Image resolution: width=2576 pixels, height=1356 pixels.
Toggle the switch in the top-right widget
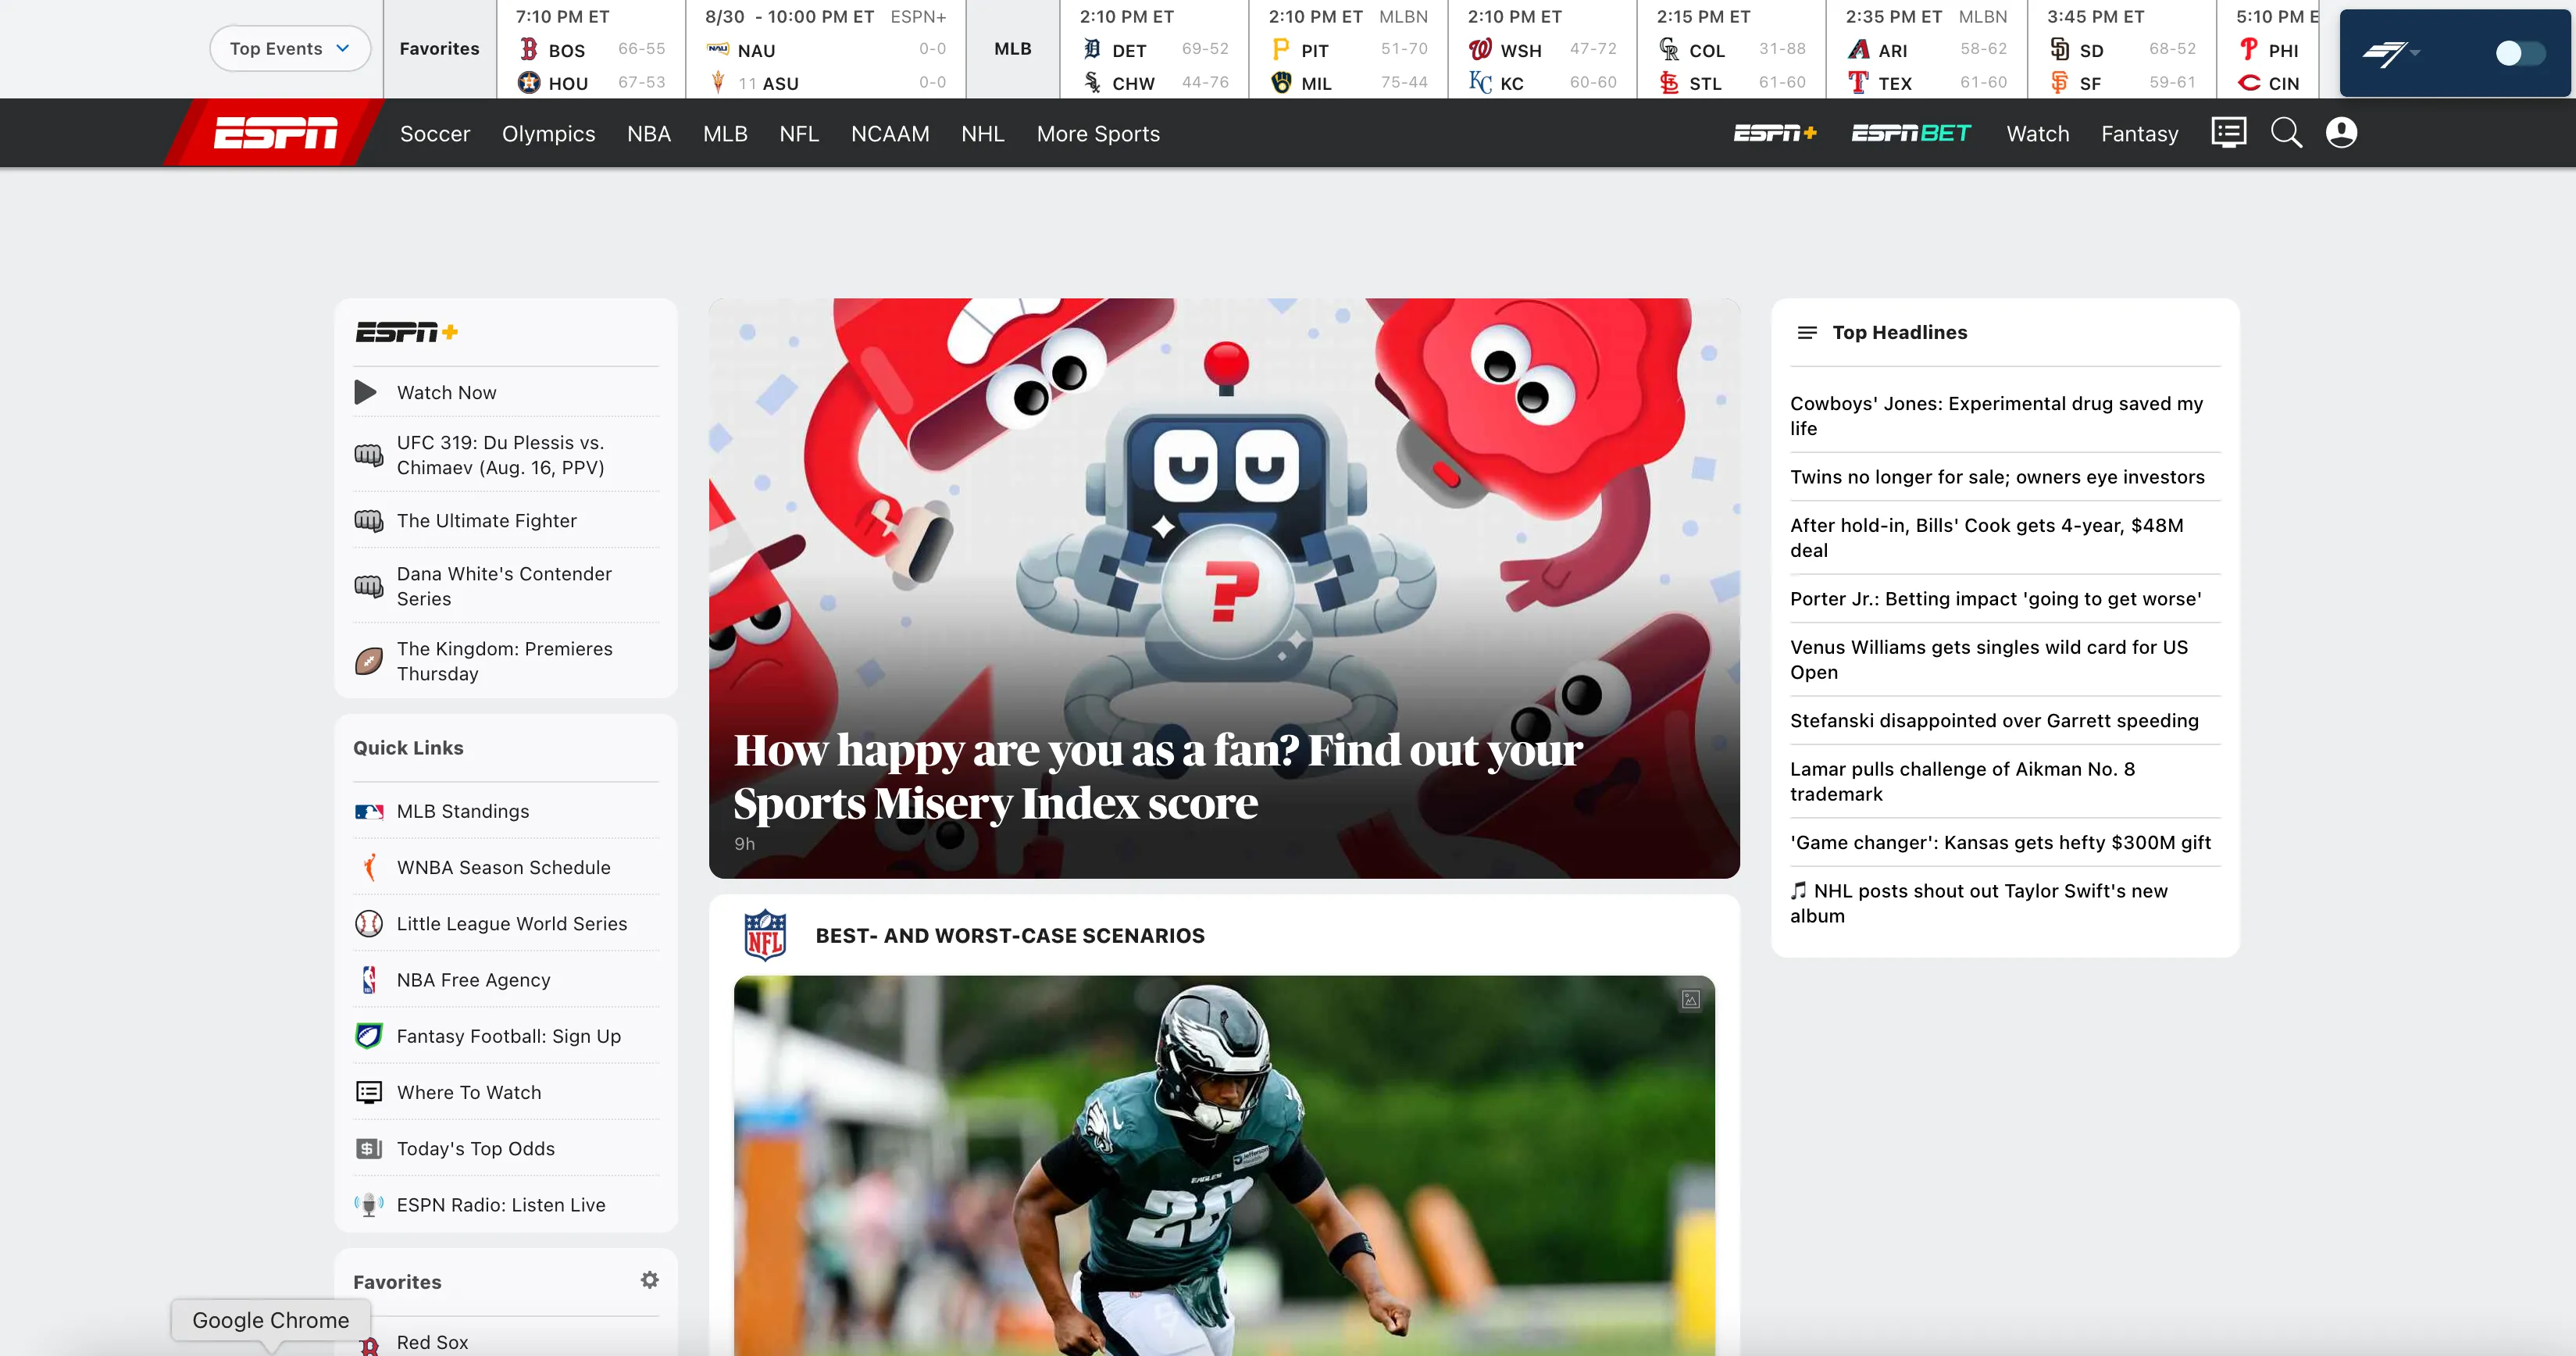click(x=2519, y=53)
